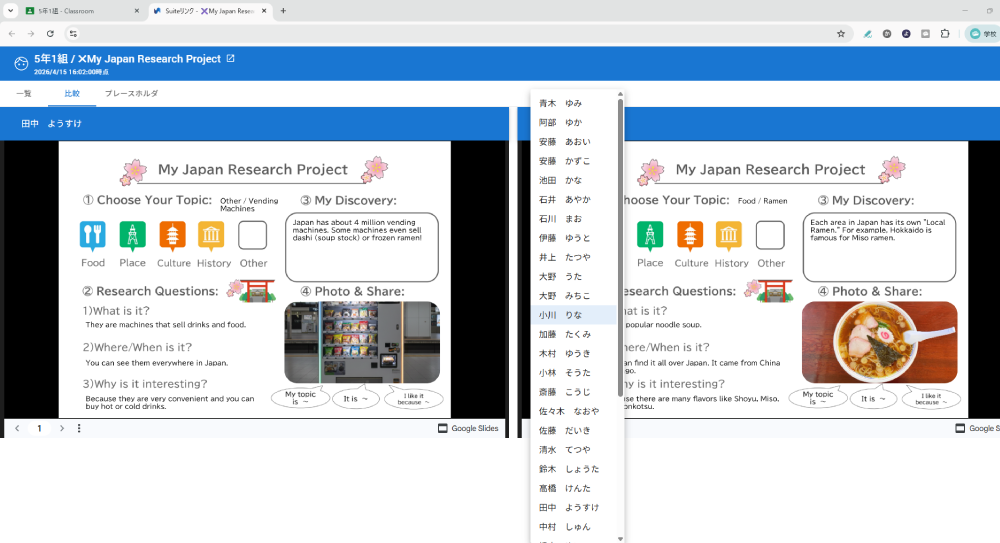Click the pen extension icon in toolbar
Screen dimensions: 1000x543
coord(868,33)
